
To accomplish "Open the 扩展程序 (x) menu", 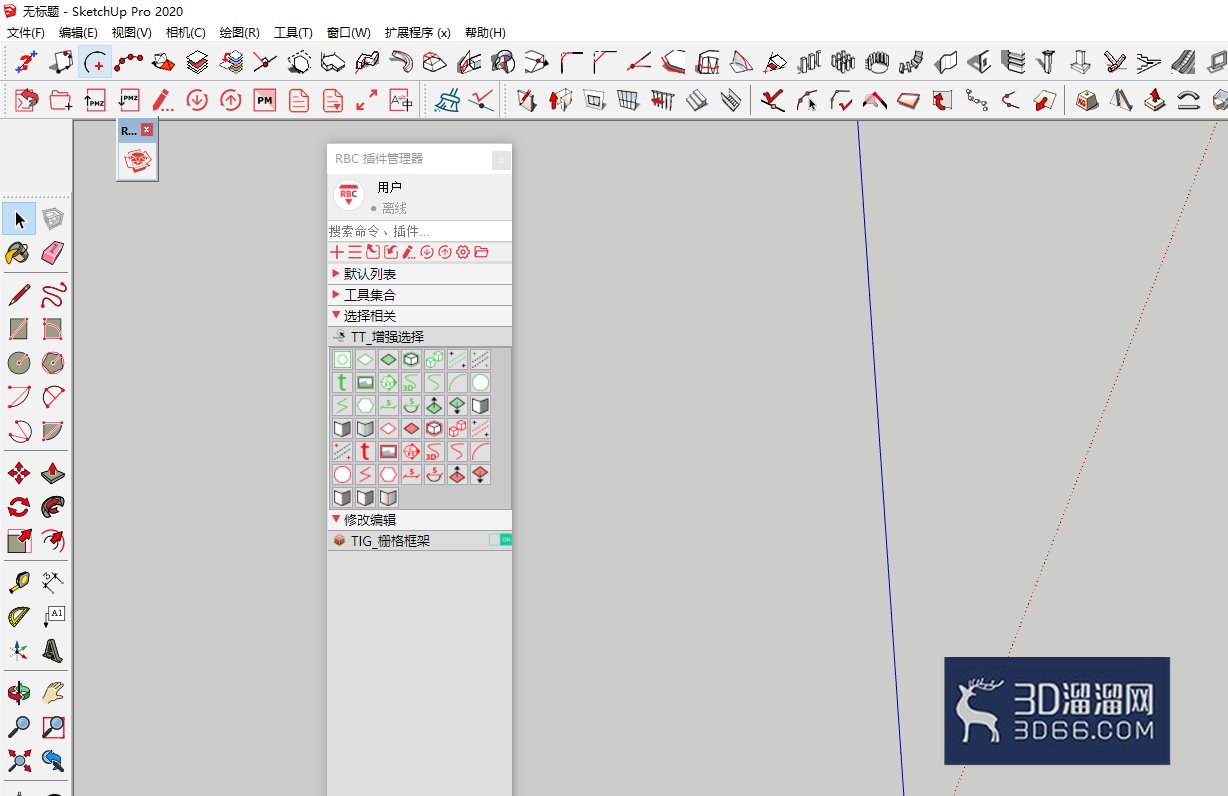I will tap(417, 33).
